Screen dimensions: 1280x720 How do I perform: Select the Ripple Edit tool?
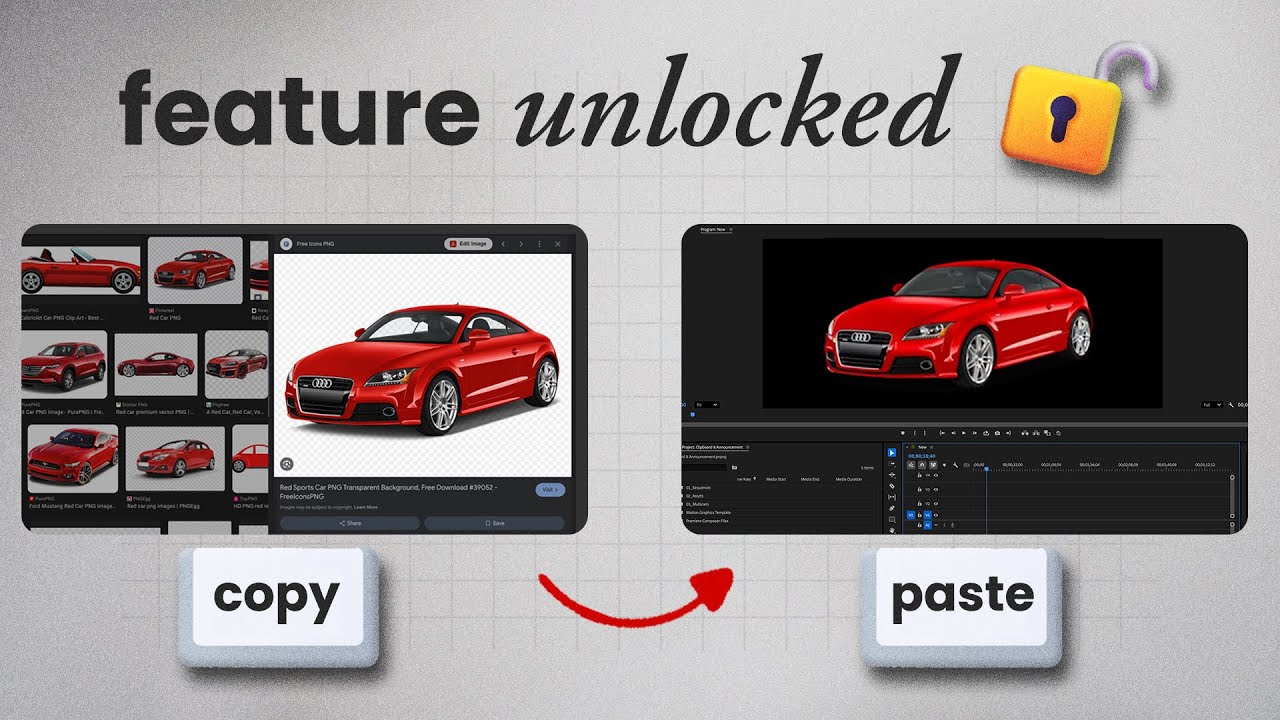pos(892,475)
